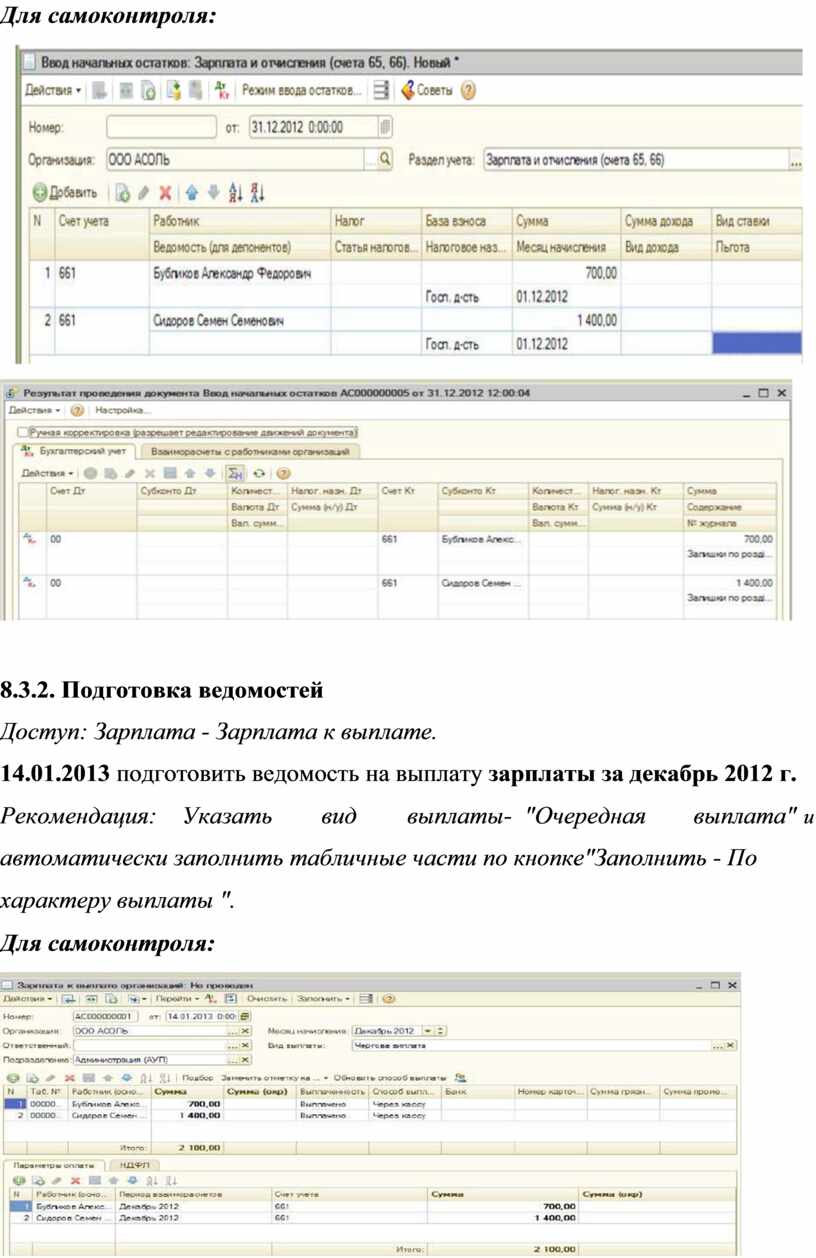
Task: Click the Номер input field
Action: 161,127
